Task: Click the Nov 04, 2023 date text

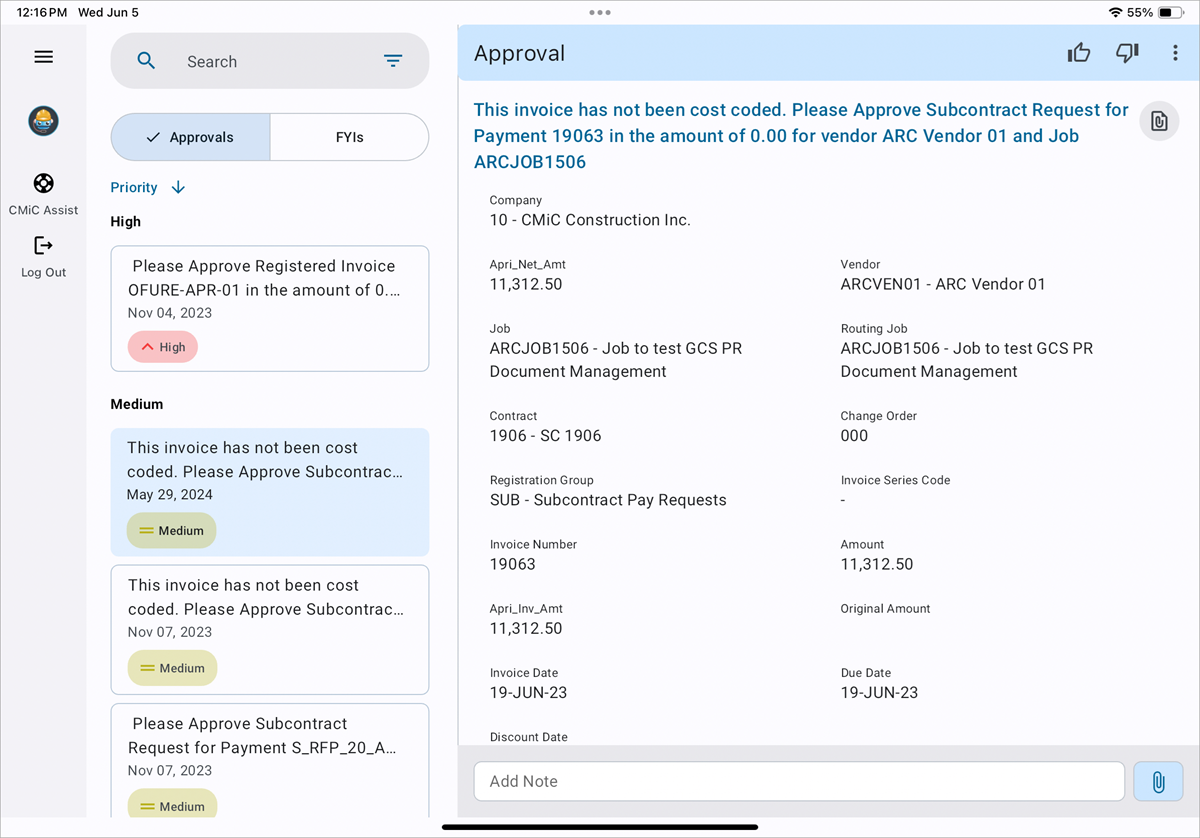Action: [170, 313]
